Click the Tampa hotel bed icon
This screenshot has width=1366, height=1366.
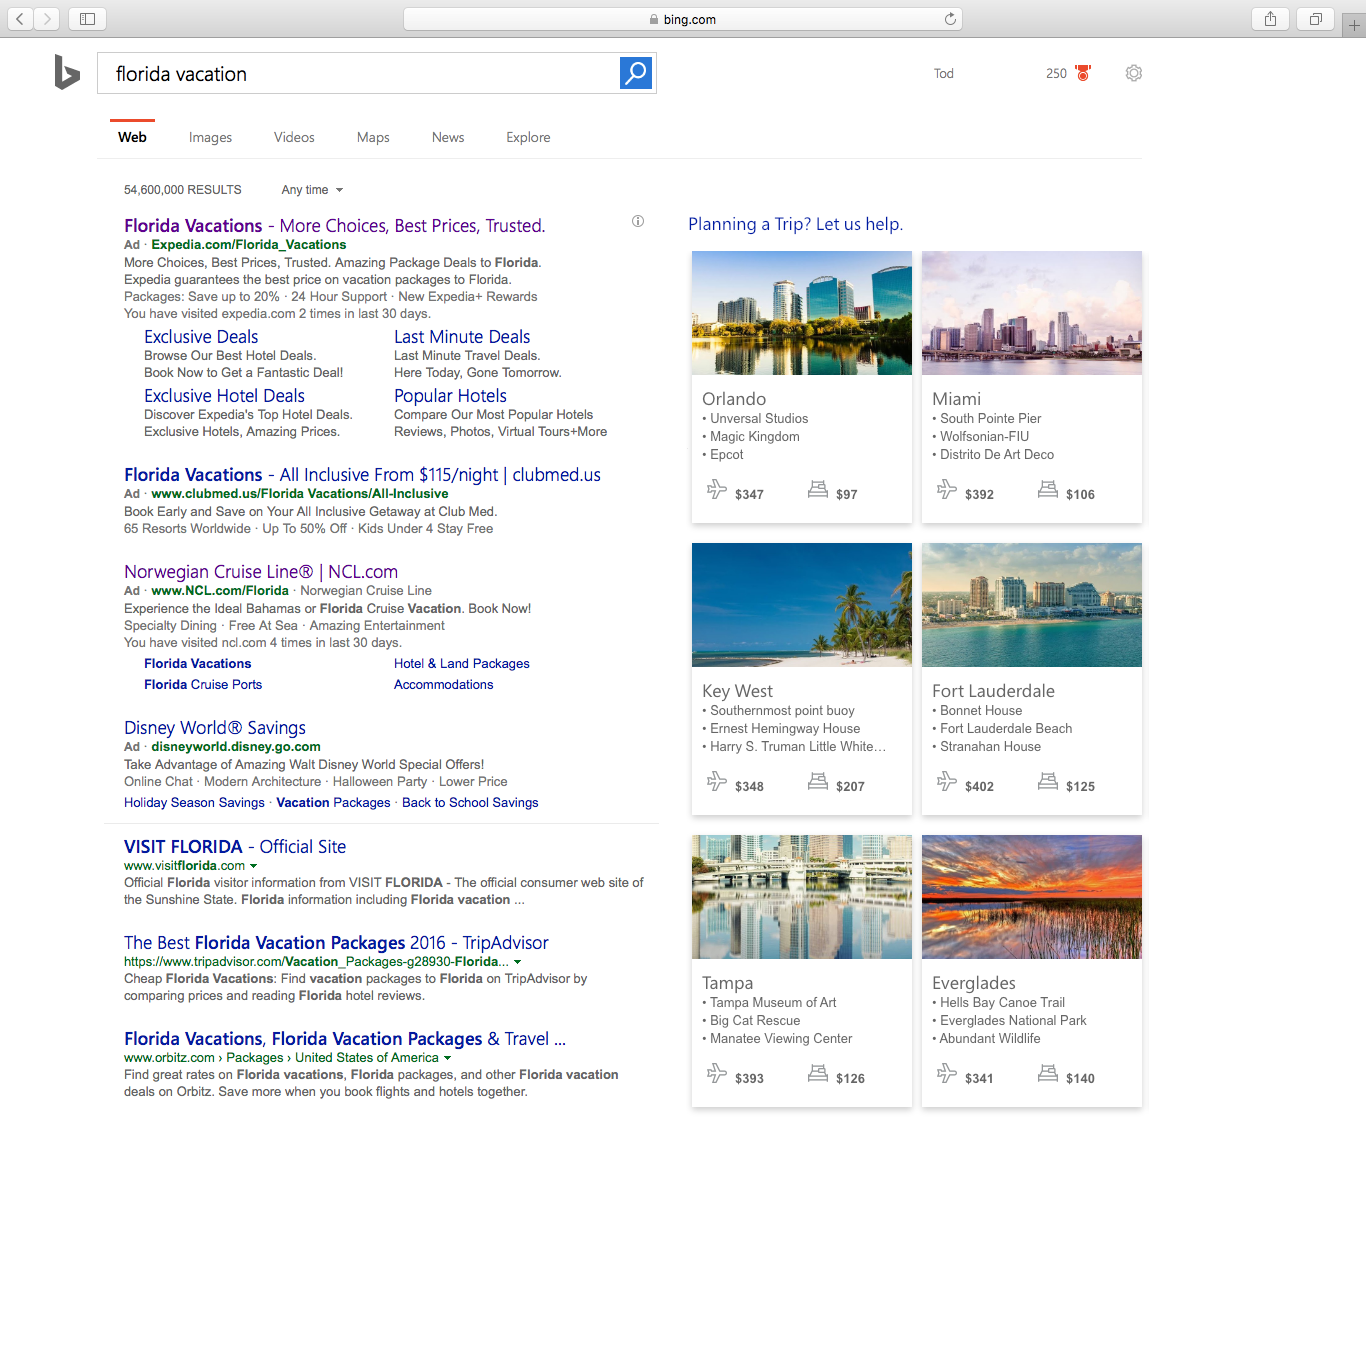pos(818,1073)
